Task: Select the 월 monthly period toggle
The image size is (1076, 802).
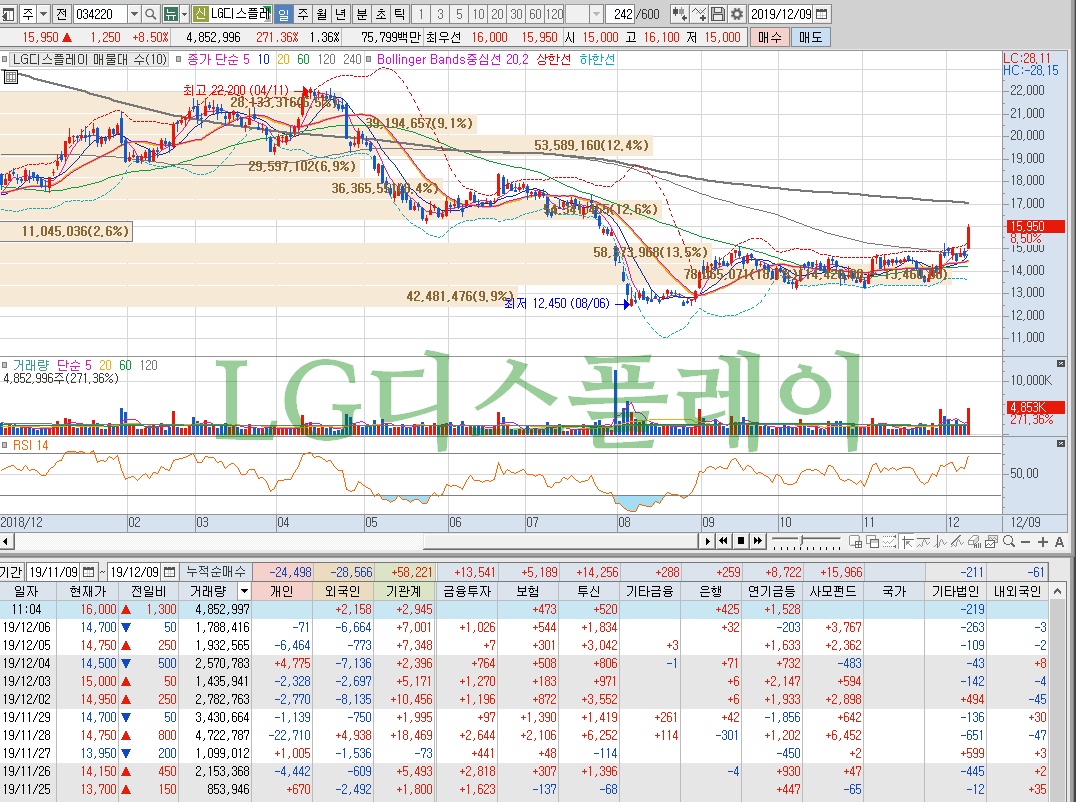Action: (x=322, y=14)
